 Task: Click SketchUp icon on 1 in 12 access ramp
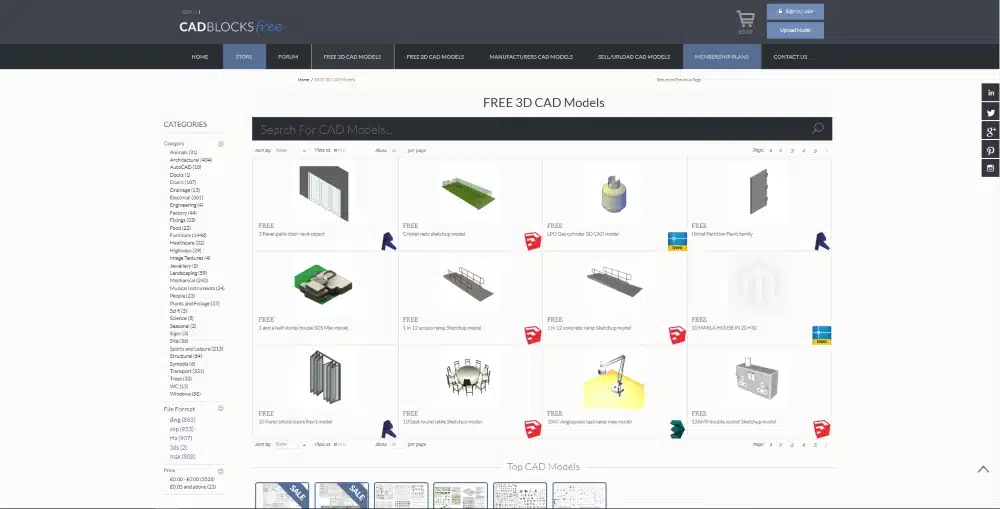point(533,335)
